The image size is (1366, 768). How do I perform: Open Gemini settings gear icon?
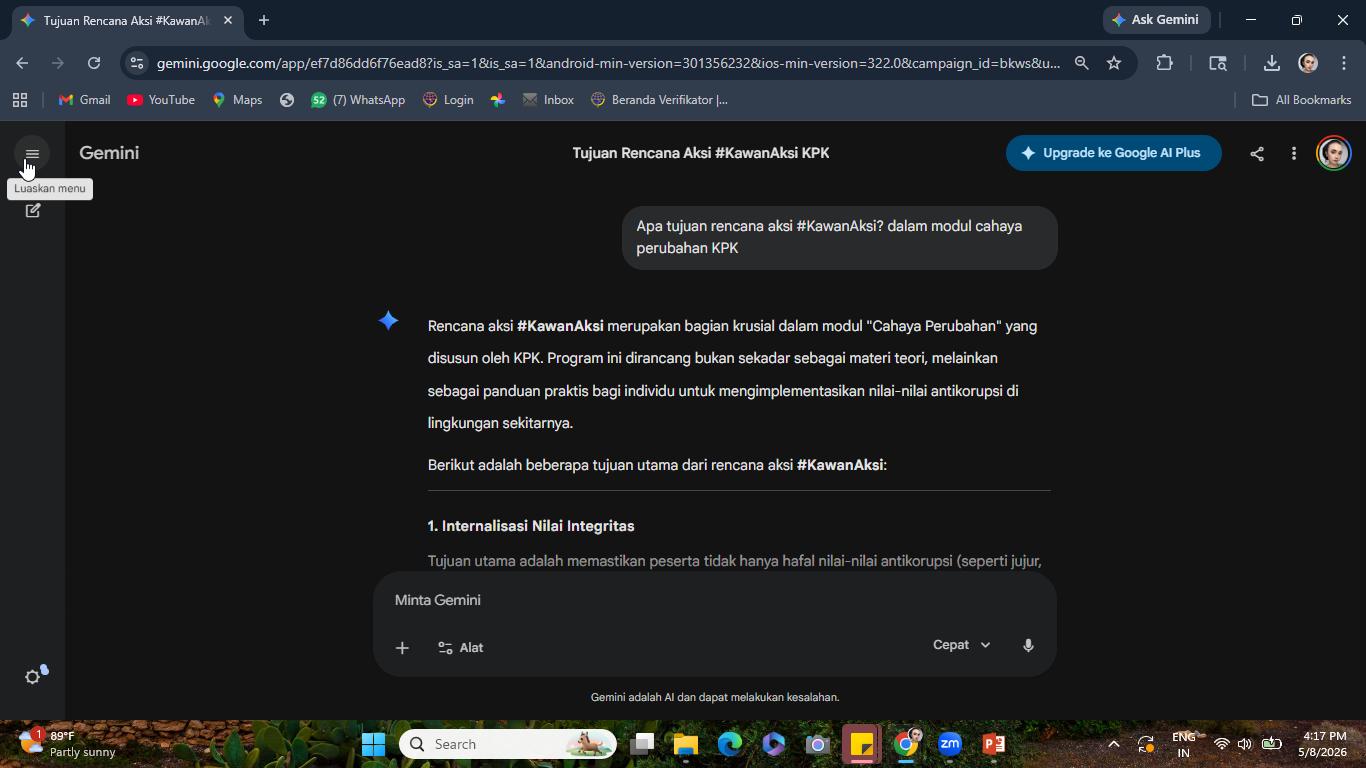pyautogui.click(x=33, y=677)
